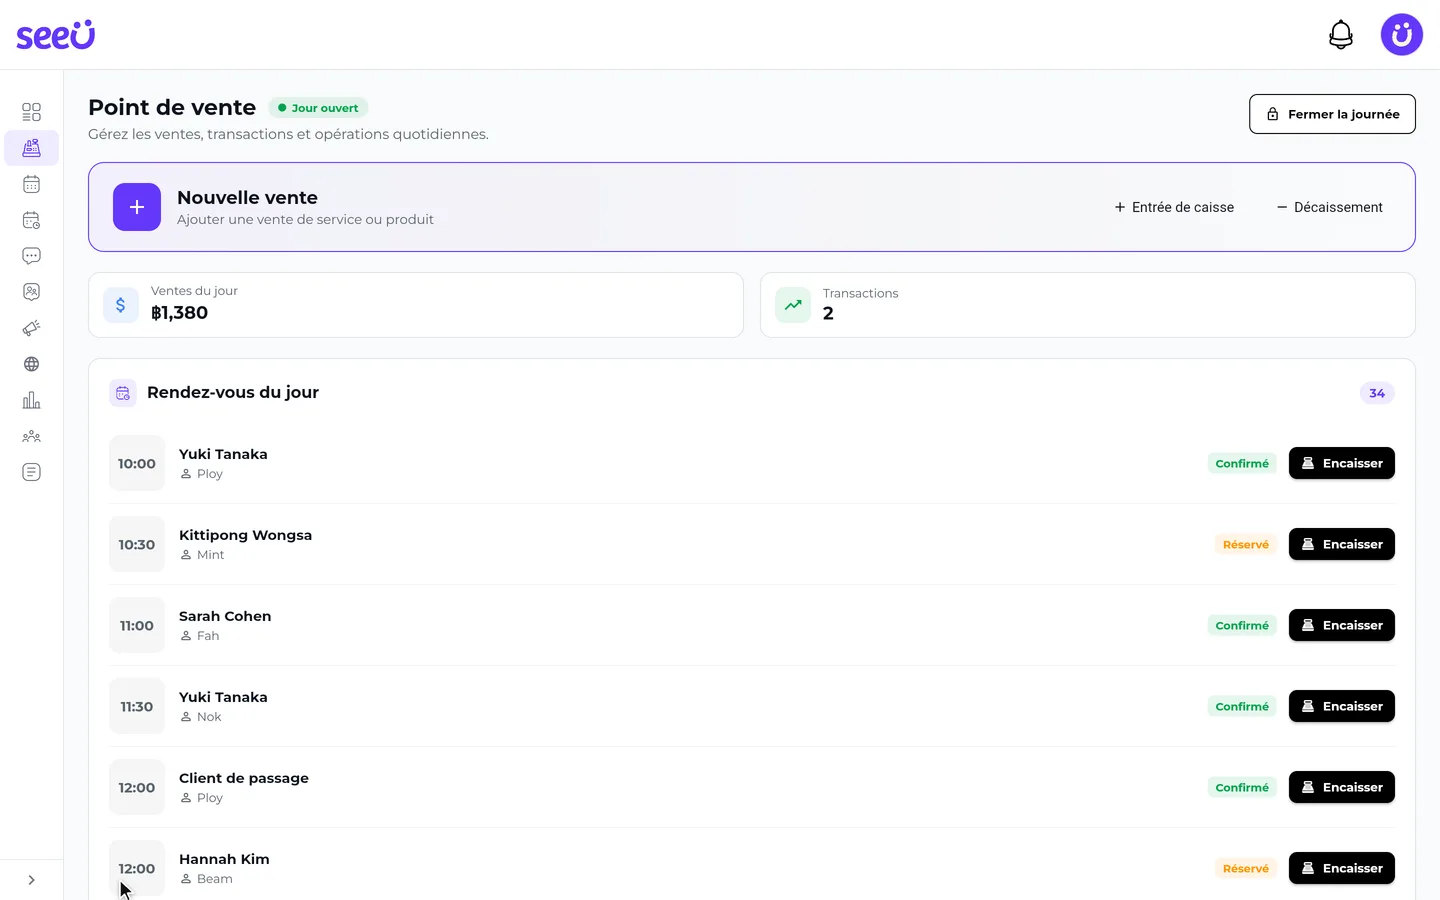Click the ฿1,380 sales value
This screenshot has width=1440, height=900.
[x=180, y=313]
